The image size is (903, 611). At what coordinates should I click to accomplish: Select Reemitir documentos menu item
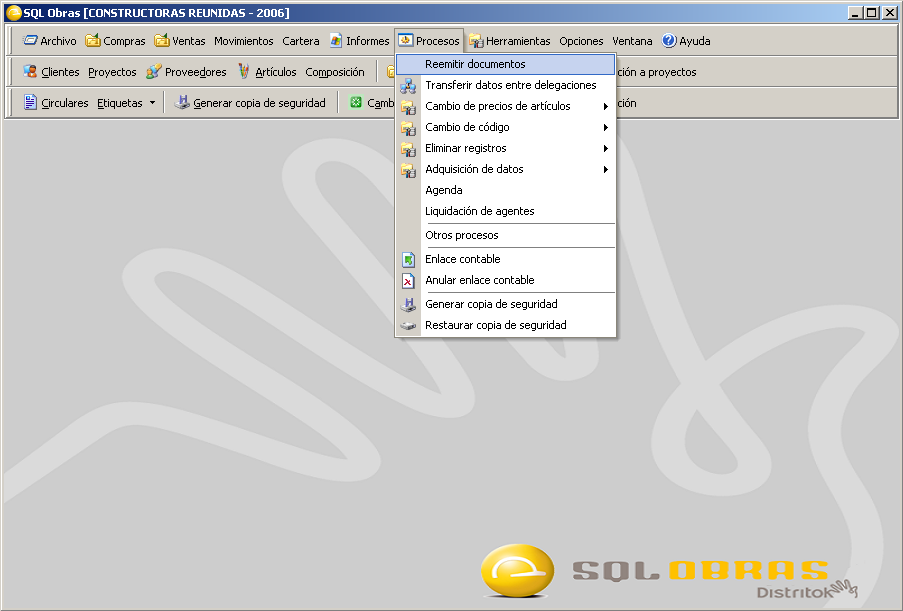[474, 64]
